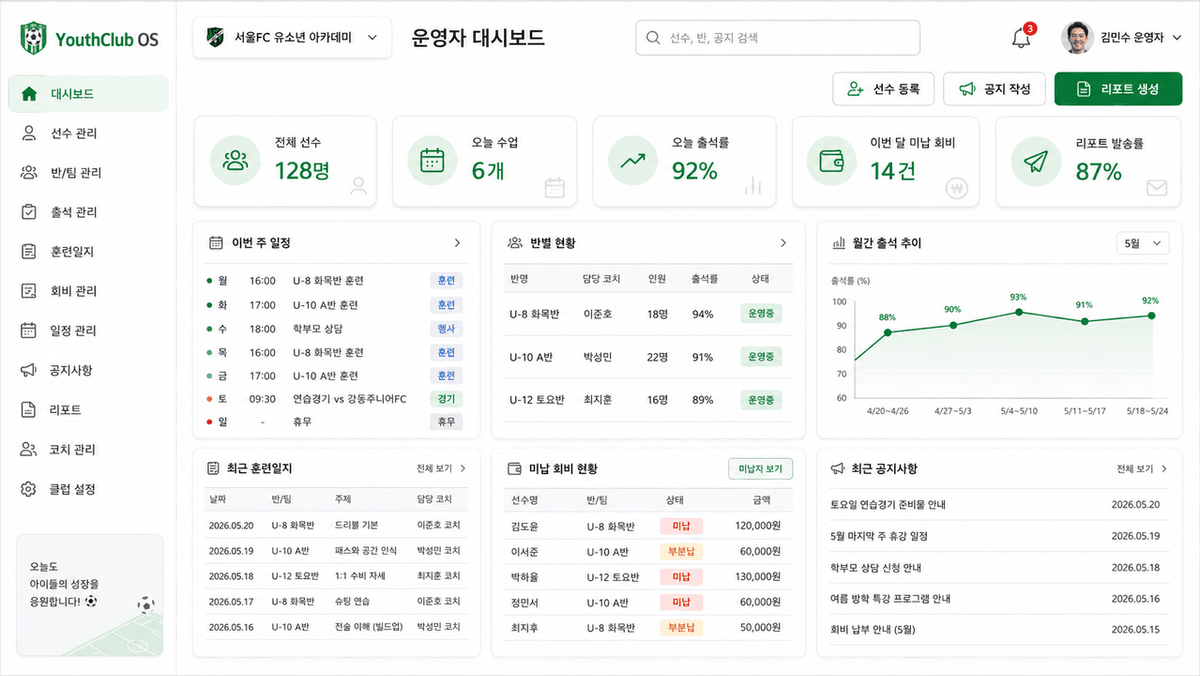Click the green 리포트 생성 button
This screenshot has height=676, width=1200.
1118,89
